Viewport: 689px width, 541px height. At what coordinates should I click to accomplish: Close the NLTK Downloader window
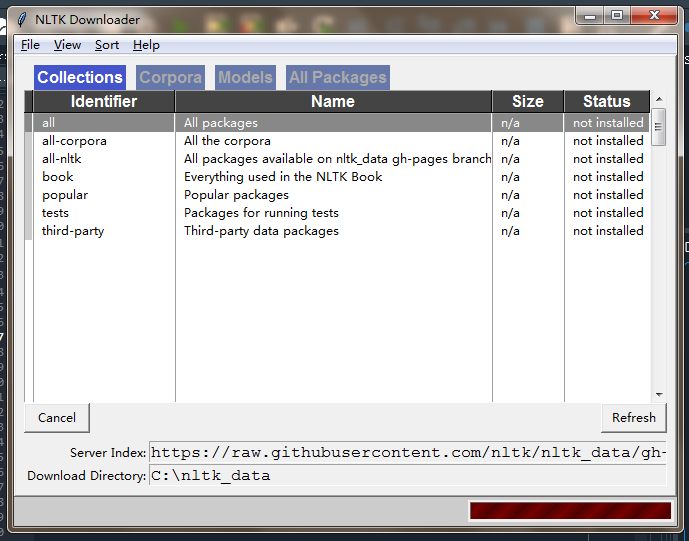(x=654, y=16)
